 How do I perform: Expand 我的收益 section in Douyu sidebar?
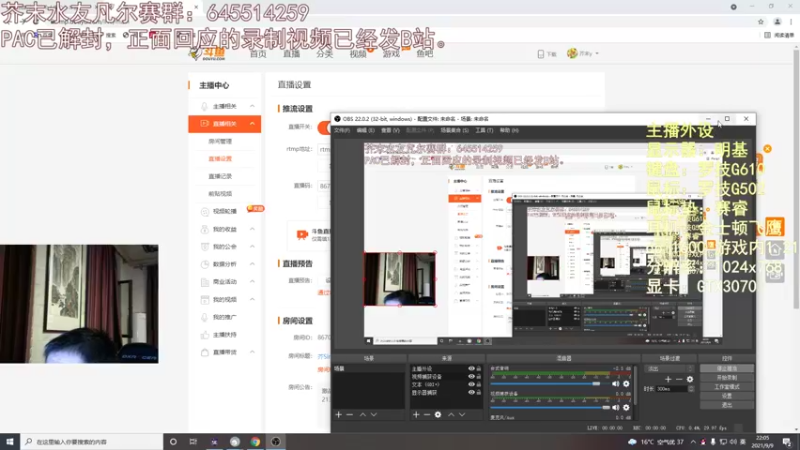252,229
